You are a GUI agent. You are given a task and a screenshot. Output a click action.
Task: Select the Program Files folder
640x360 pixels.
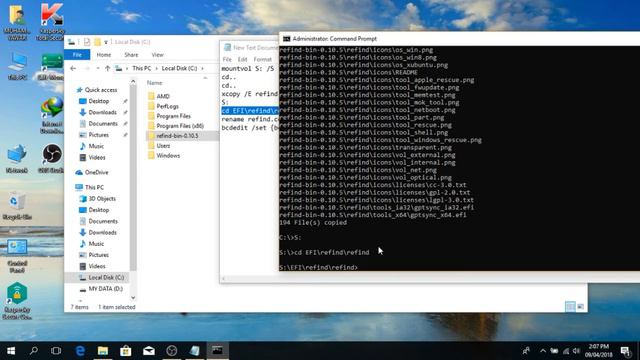(x=173, y=116)
